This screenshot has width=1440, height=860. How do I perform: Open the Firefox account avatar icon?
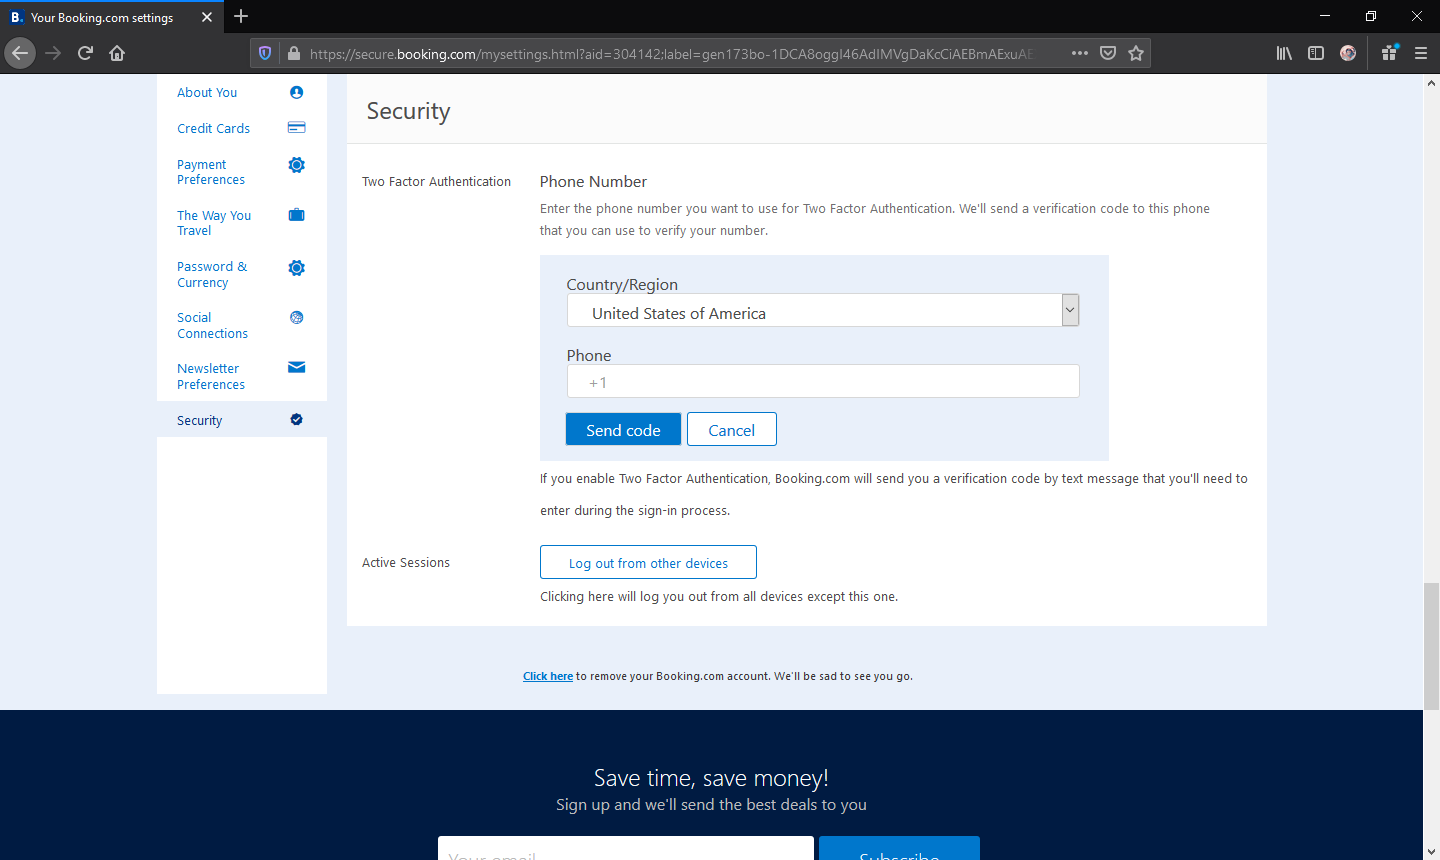pyautogui.click(x=1348, y=53)
